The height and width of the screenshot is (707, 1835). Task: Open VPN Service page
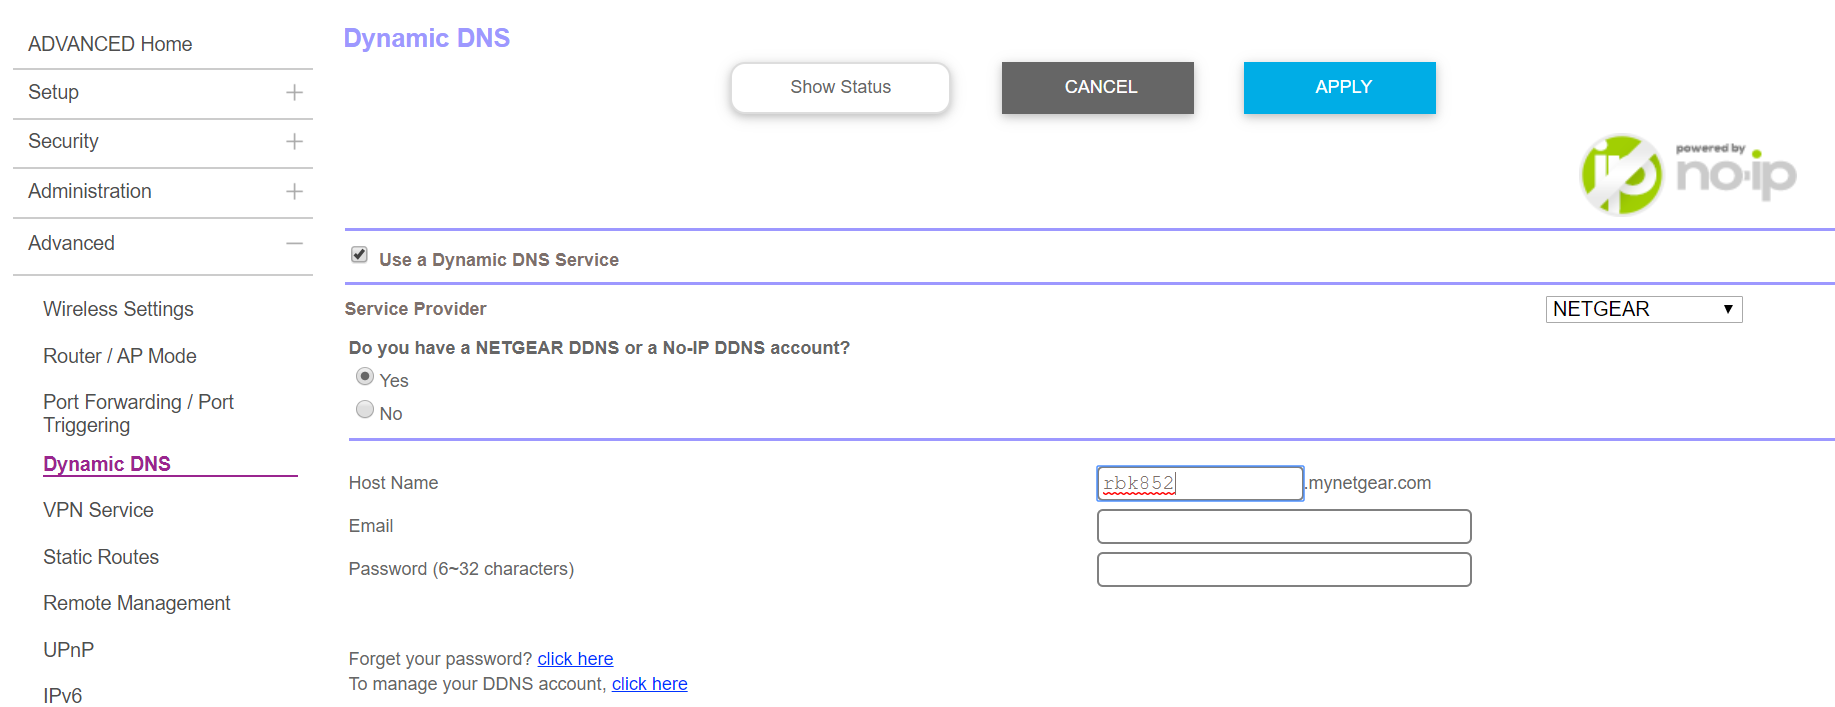click(98, 510)
